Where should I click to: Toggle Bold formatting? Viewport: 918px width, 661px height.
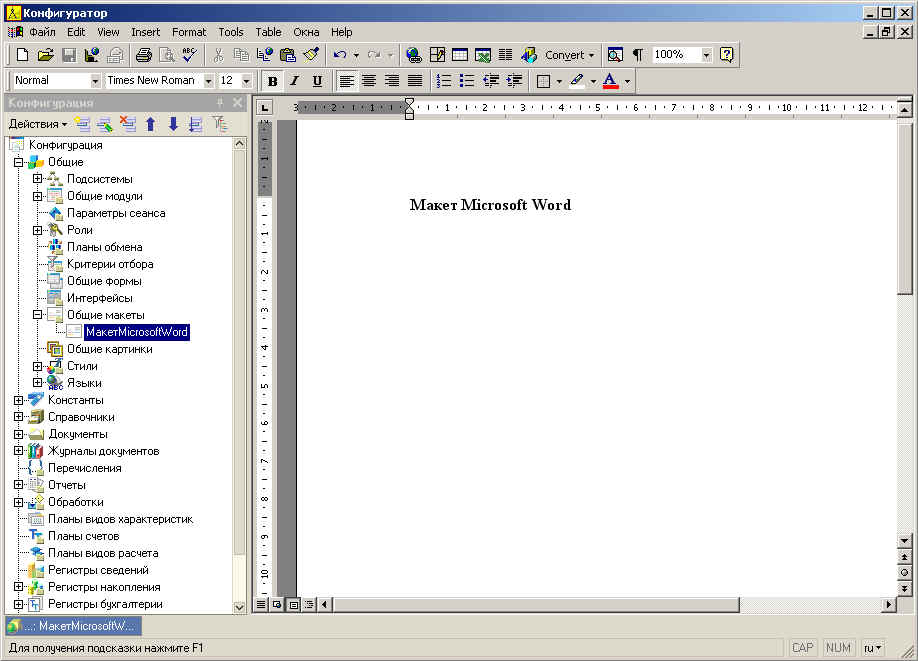coord(272,81)
